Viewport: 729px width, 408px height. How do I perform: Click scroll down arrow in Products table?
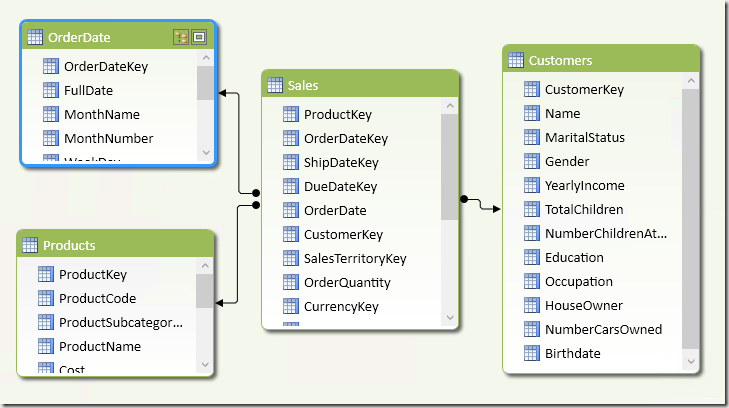(205, 365)
